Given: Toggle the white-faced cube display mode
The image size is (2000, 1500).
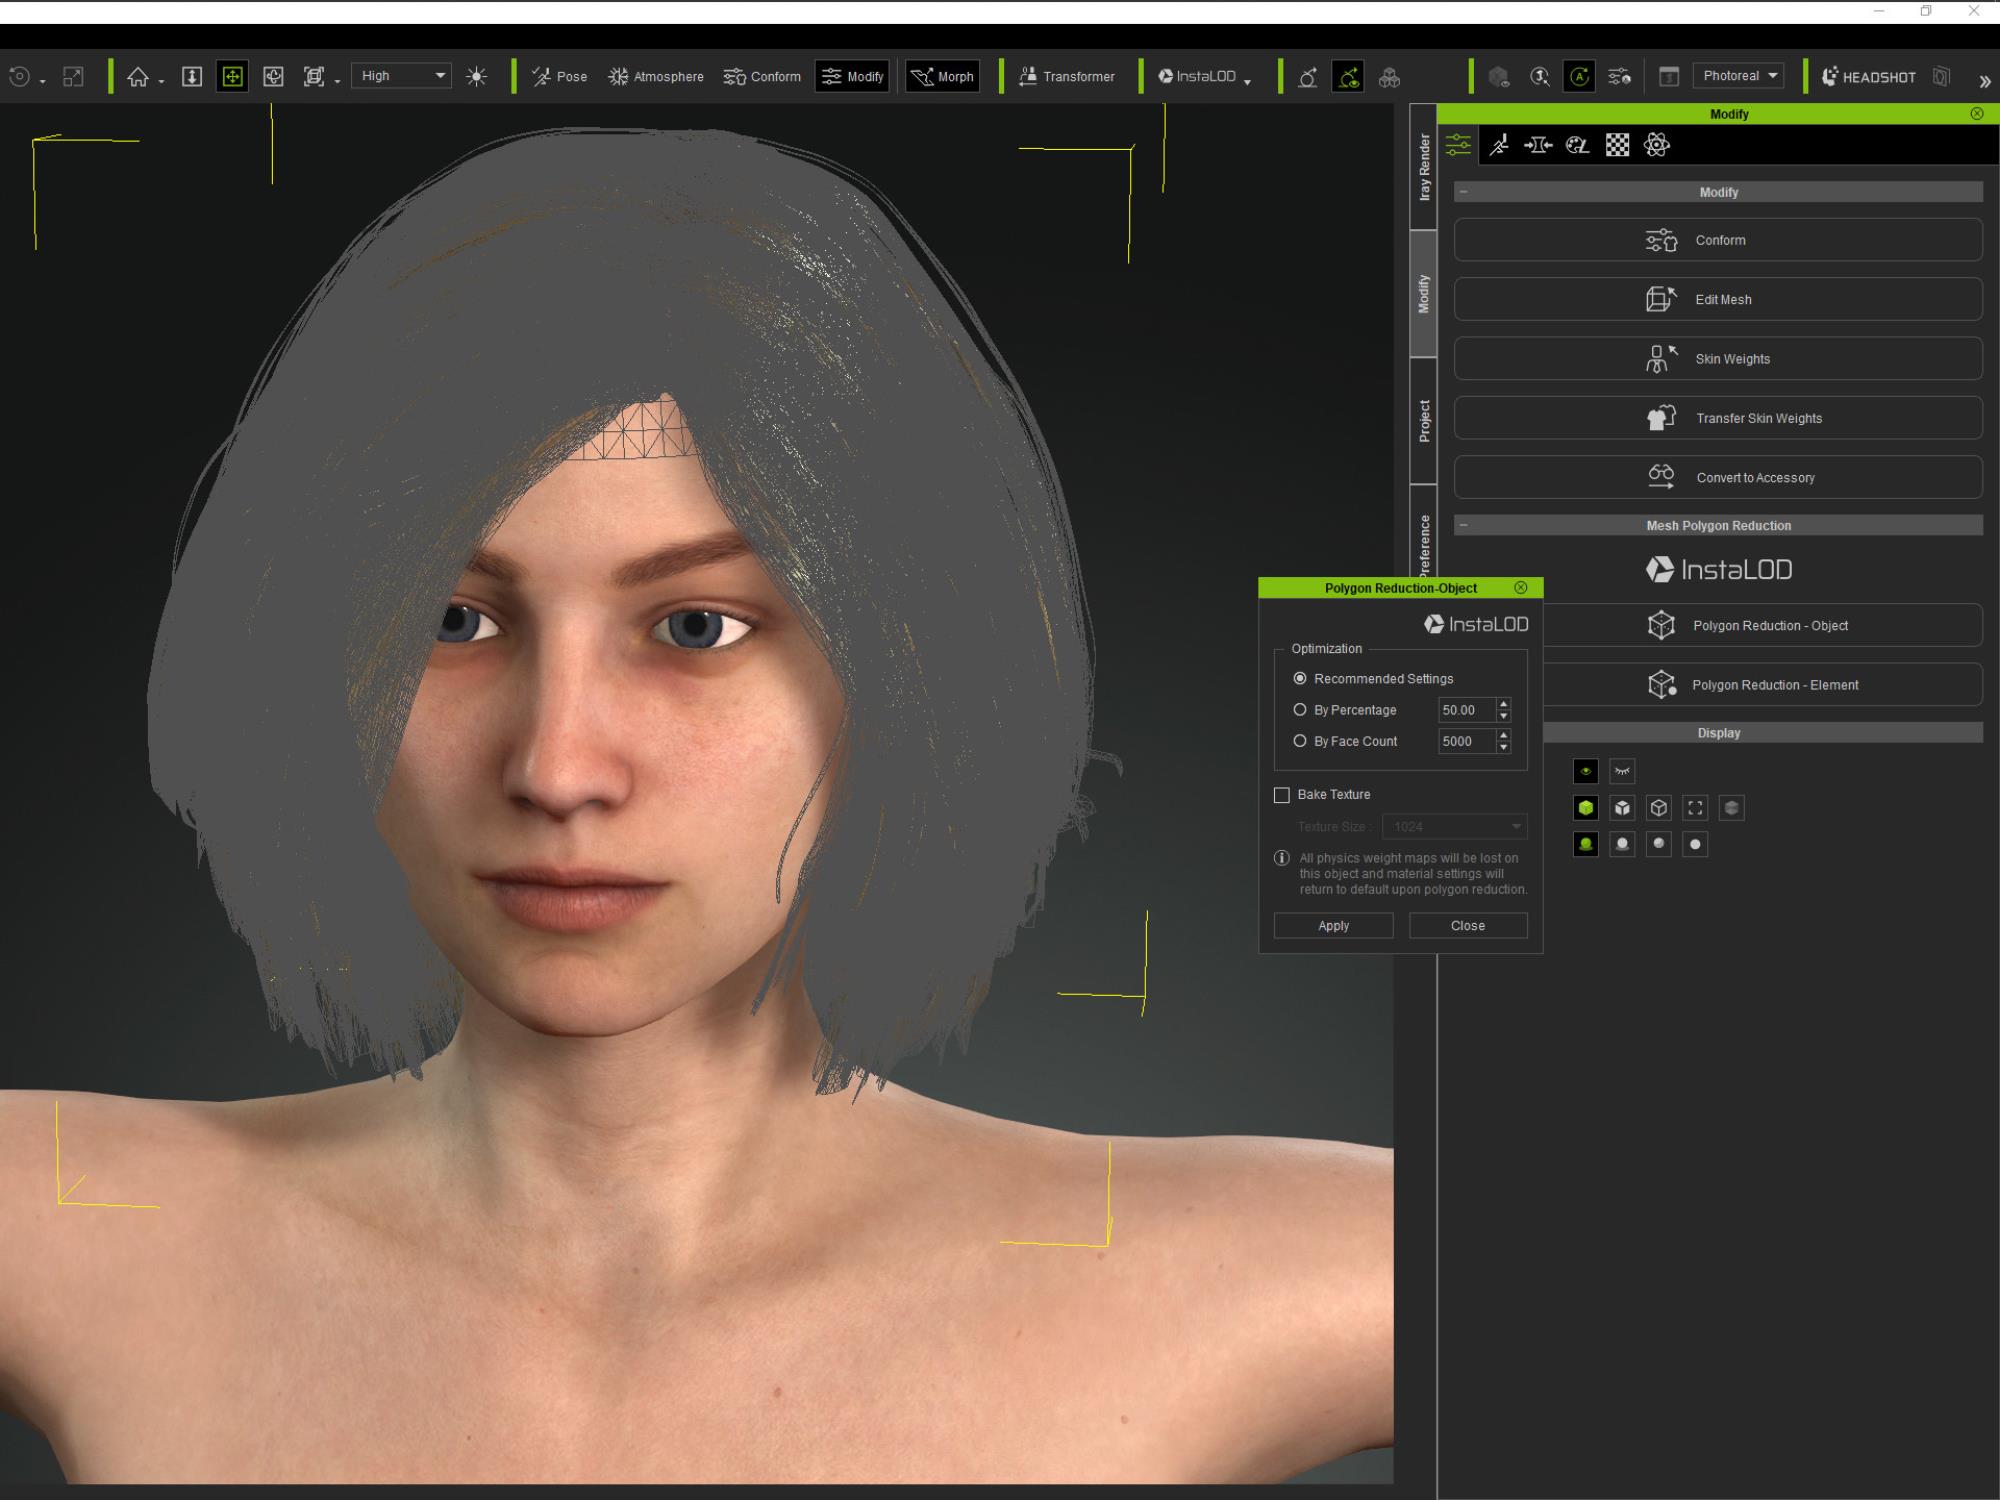Looking at the screenshot, I should (x=1622, y=808).
